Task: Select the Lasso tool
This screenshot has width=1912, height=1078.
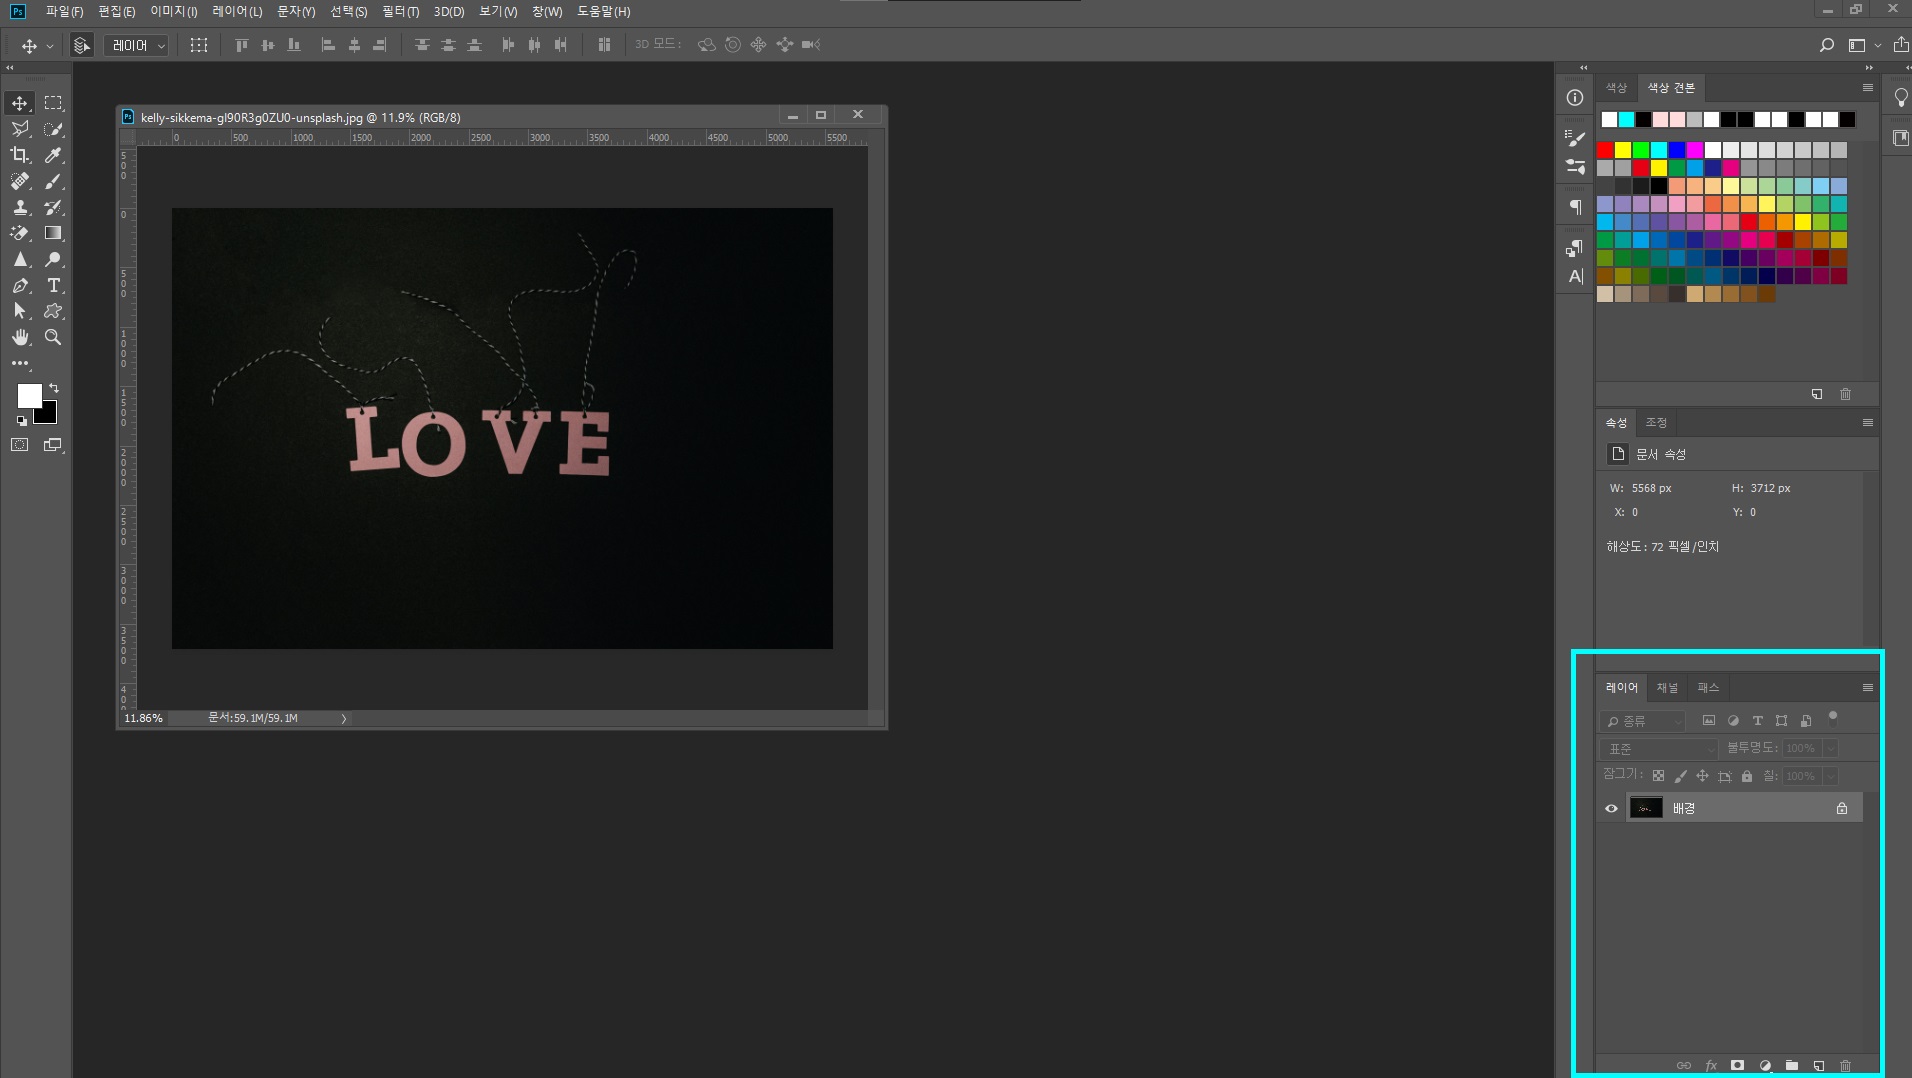Action: click(20, 129)
